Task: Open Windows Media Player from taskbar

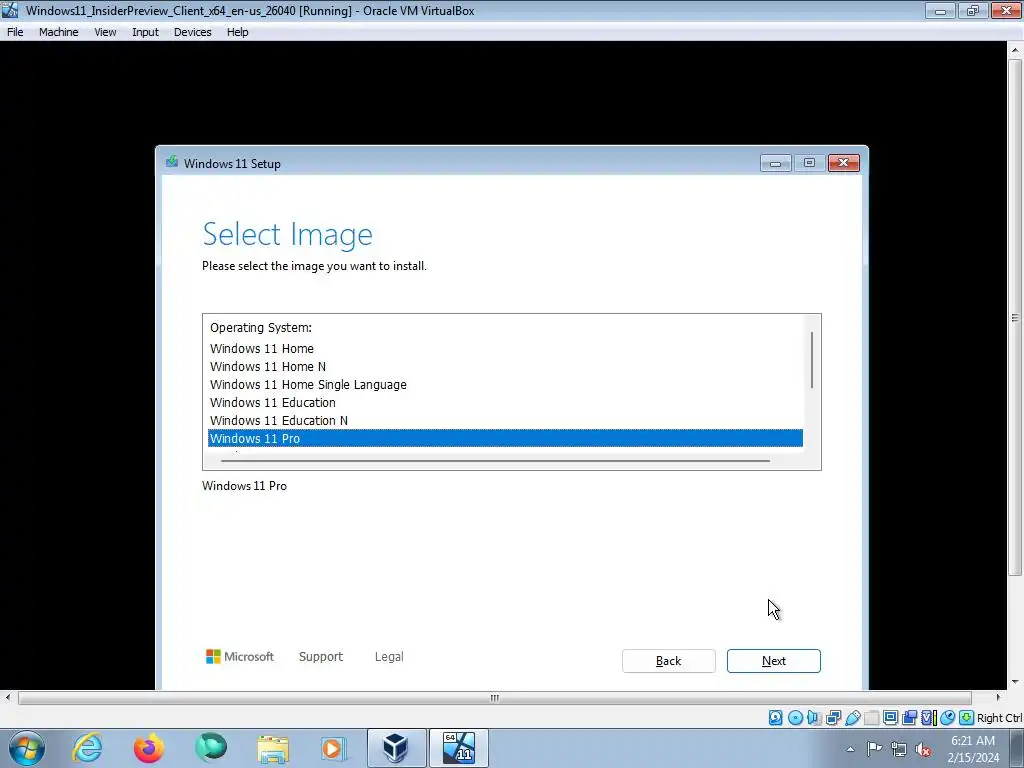Action: pyautogui.click(x=334, y=748)
